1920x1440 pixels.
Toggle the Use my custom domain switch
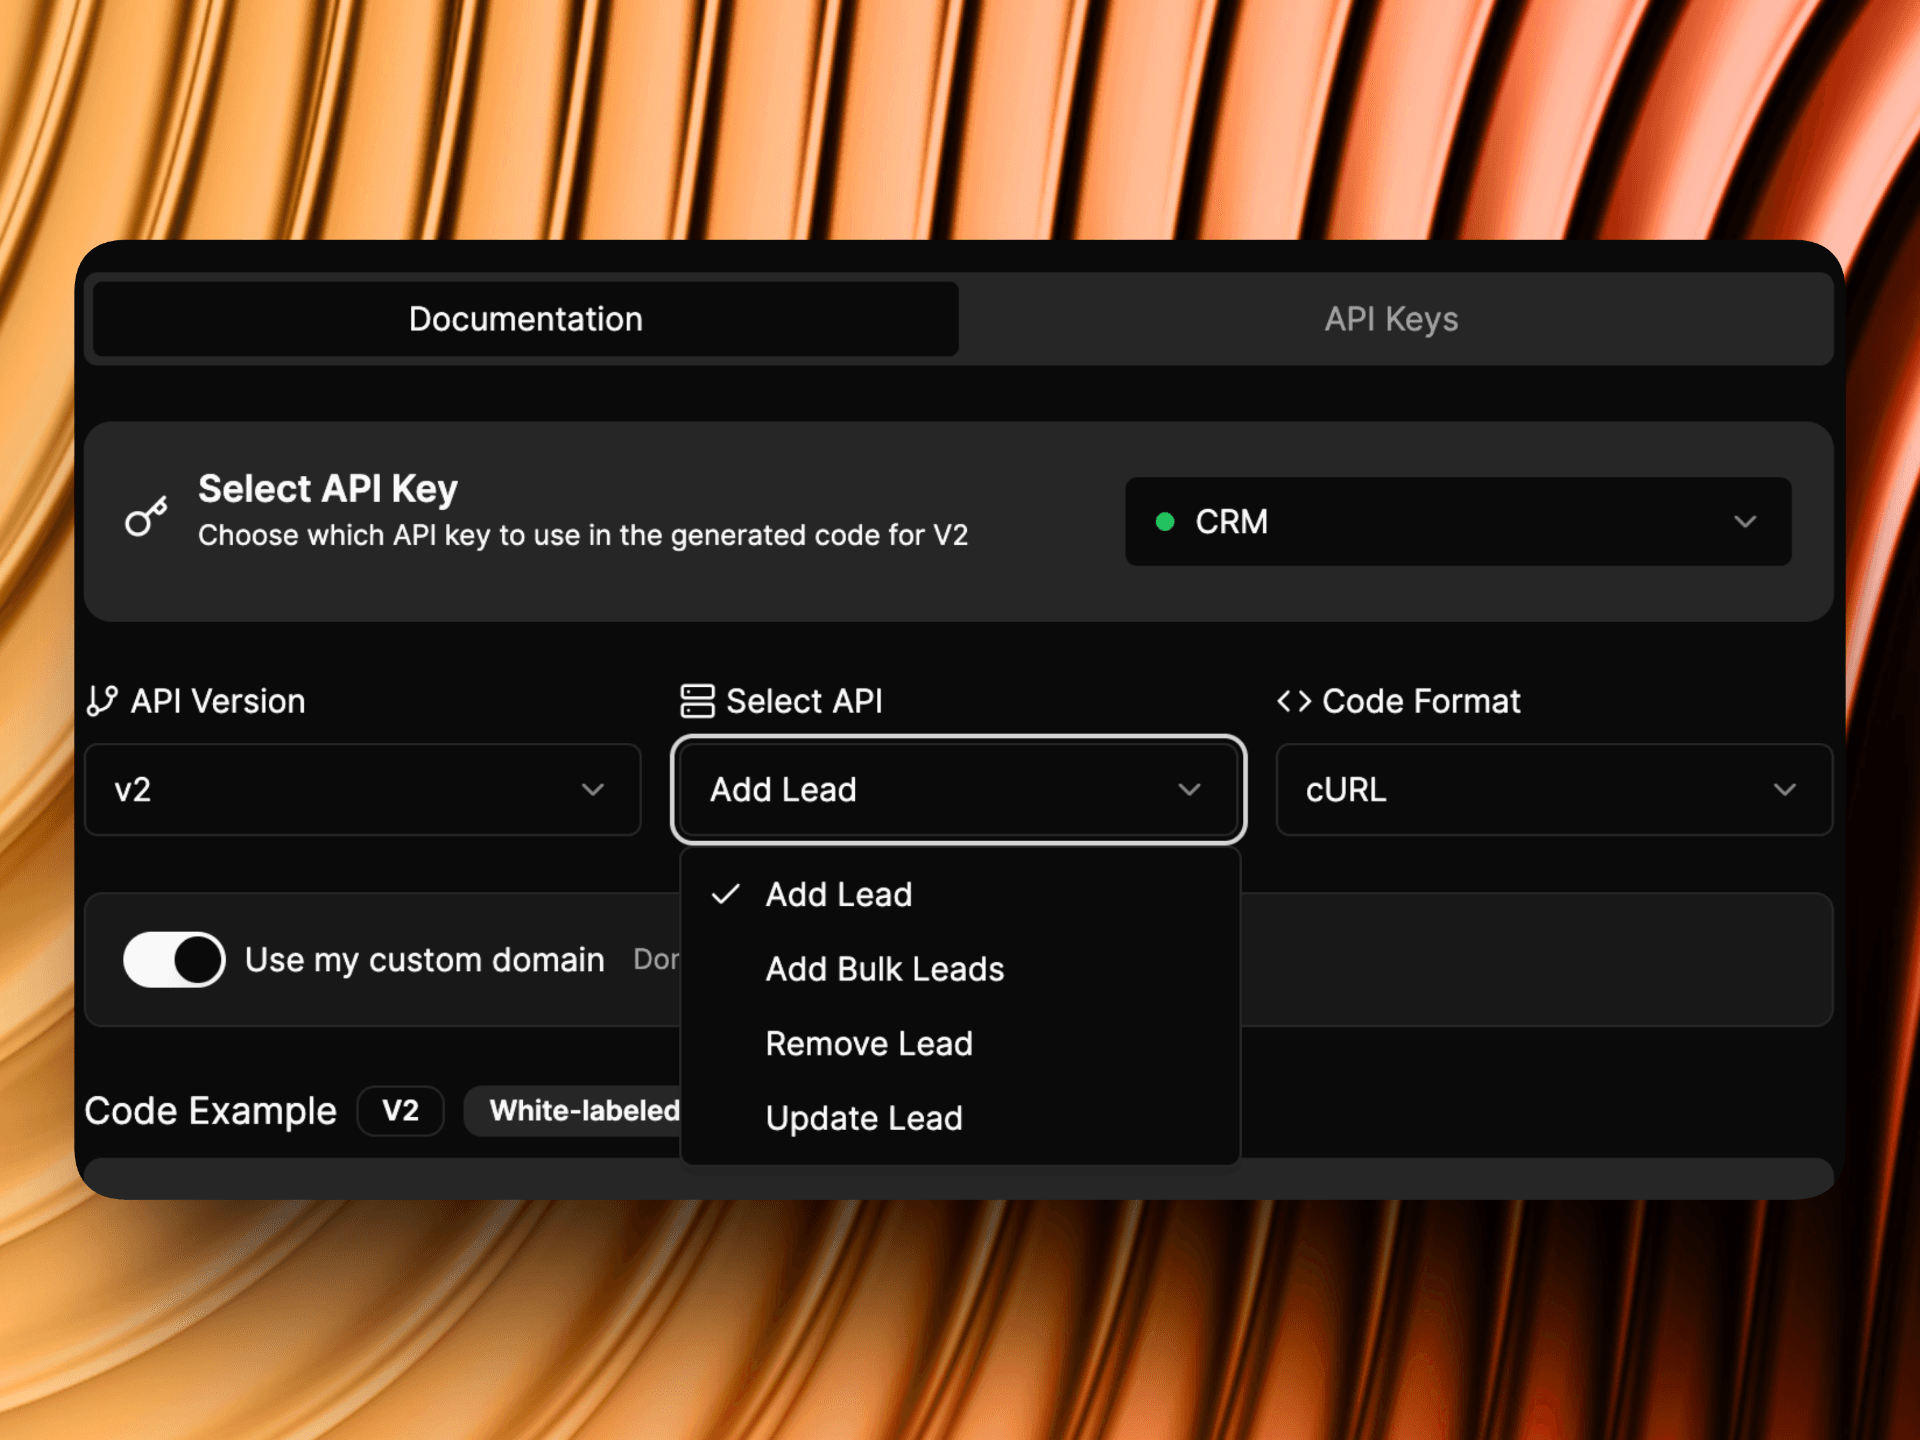174,960
